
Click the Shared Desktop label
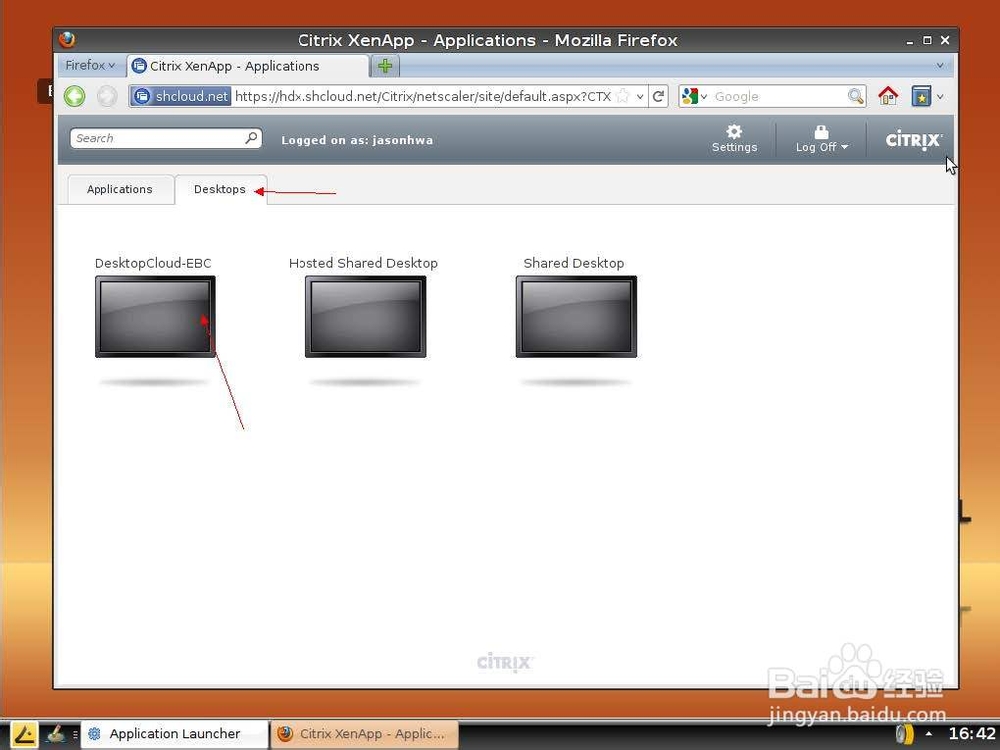tap(574, 263)
